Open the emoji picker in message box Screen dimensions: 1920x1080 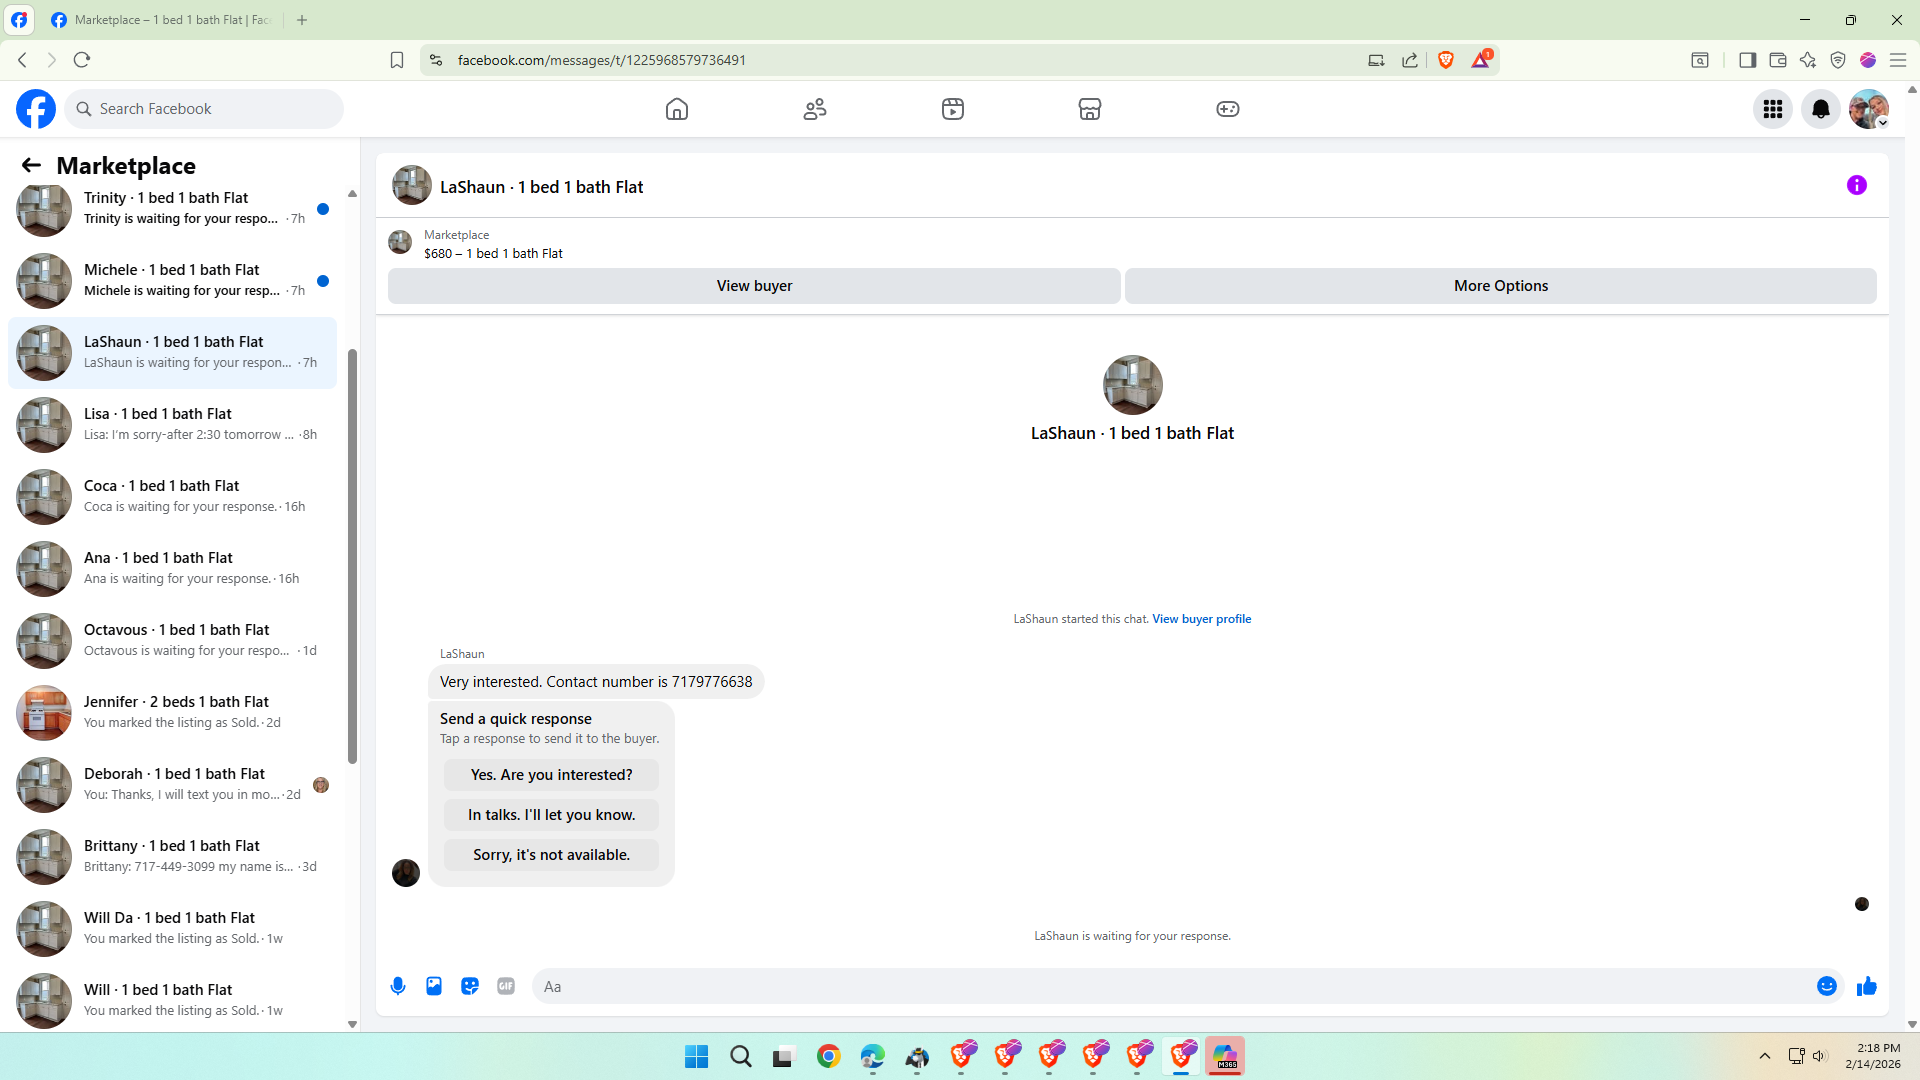pyautogui.click(x=1827, y=986)
